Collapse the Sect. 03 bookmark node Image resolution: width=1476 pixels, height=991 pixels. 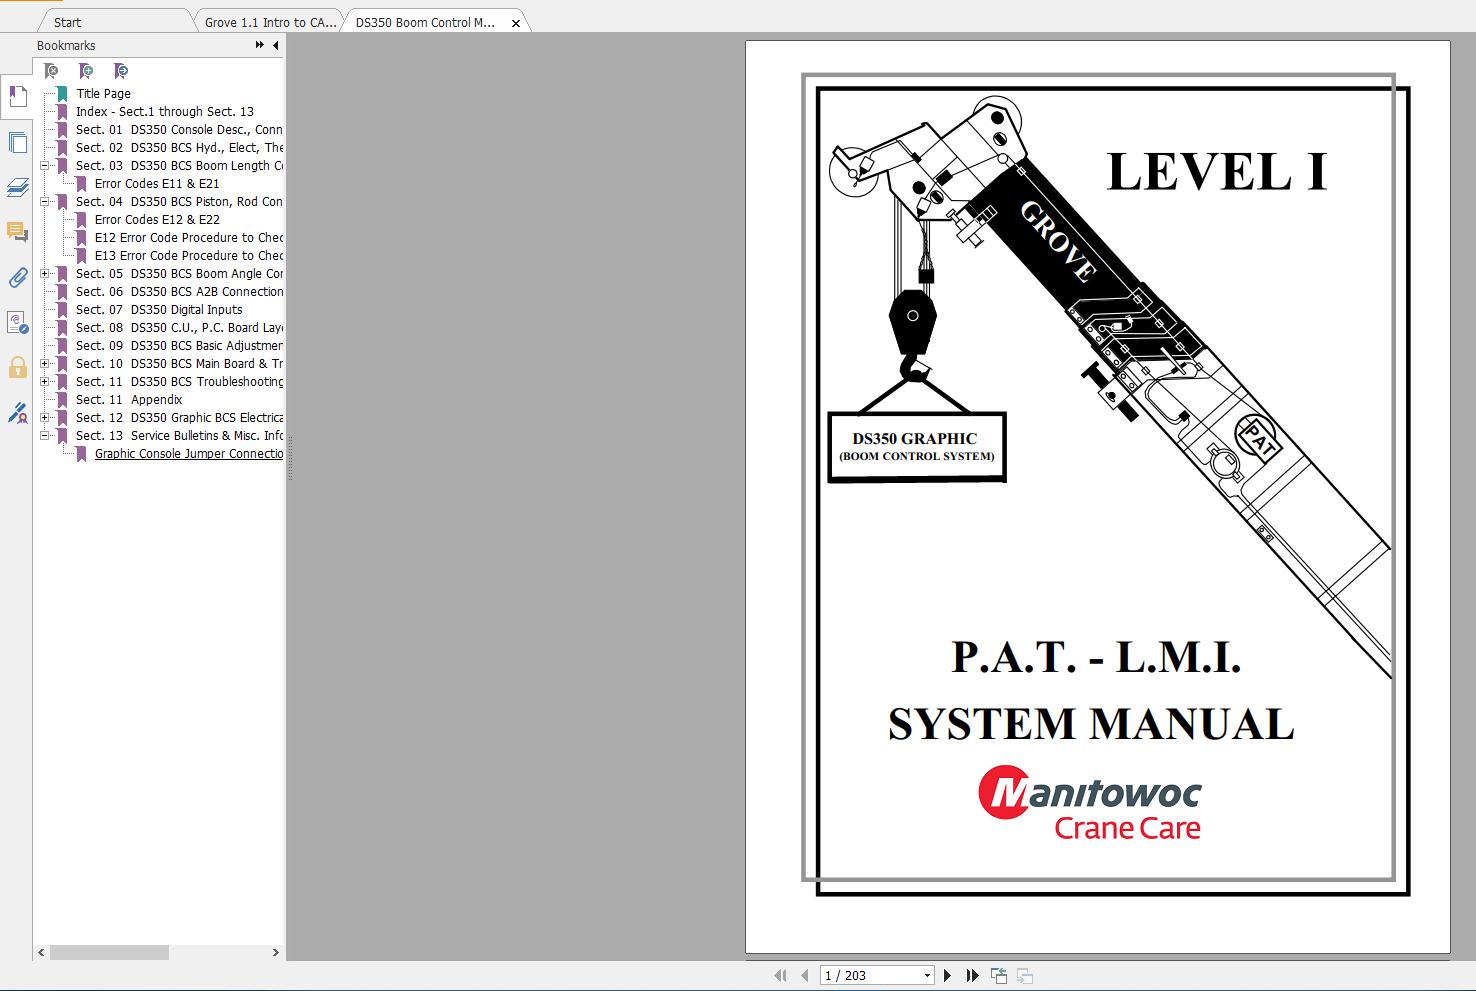(x=44, y=166)
